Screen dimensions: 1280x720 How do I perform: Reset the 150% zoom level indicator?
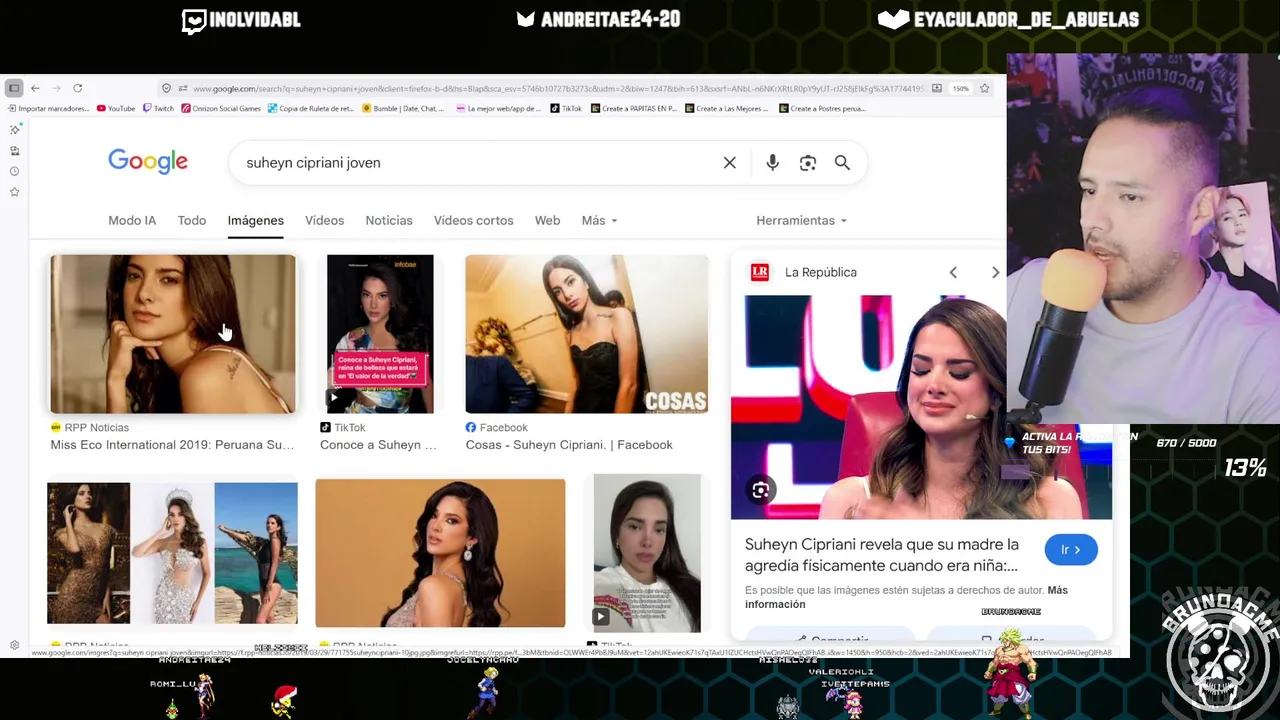click(x=960, y=88)
